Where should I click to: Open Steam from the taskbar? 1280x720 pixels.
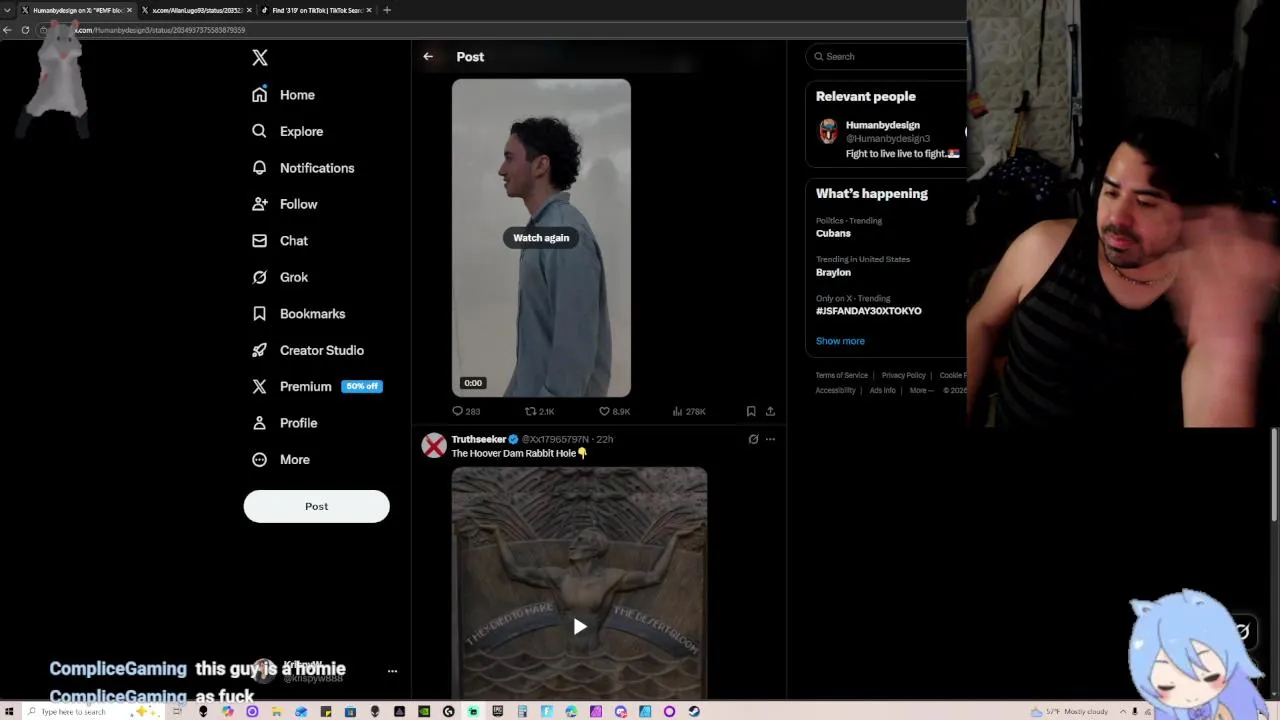694,711
